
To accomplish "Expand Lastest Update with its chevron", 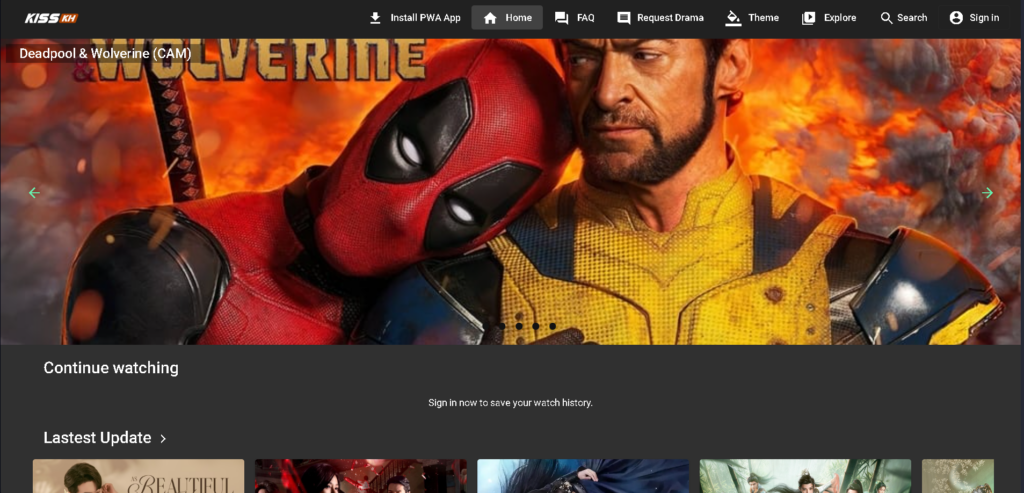I will [x=163, y=439].
